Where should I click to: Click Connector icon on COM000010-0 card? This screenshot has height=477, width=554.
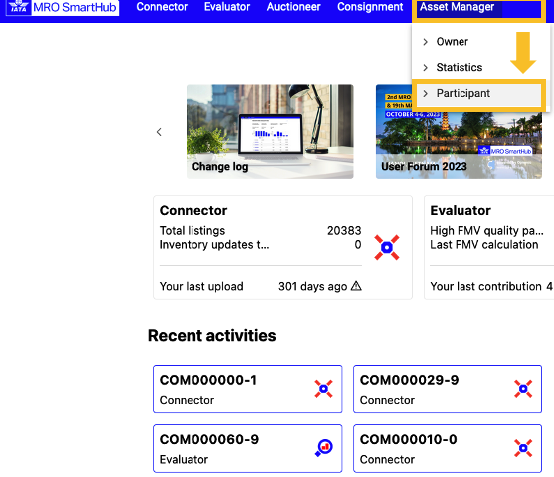coord(523,448)
